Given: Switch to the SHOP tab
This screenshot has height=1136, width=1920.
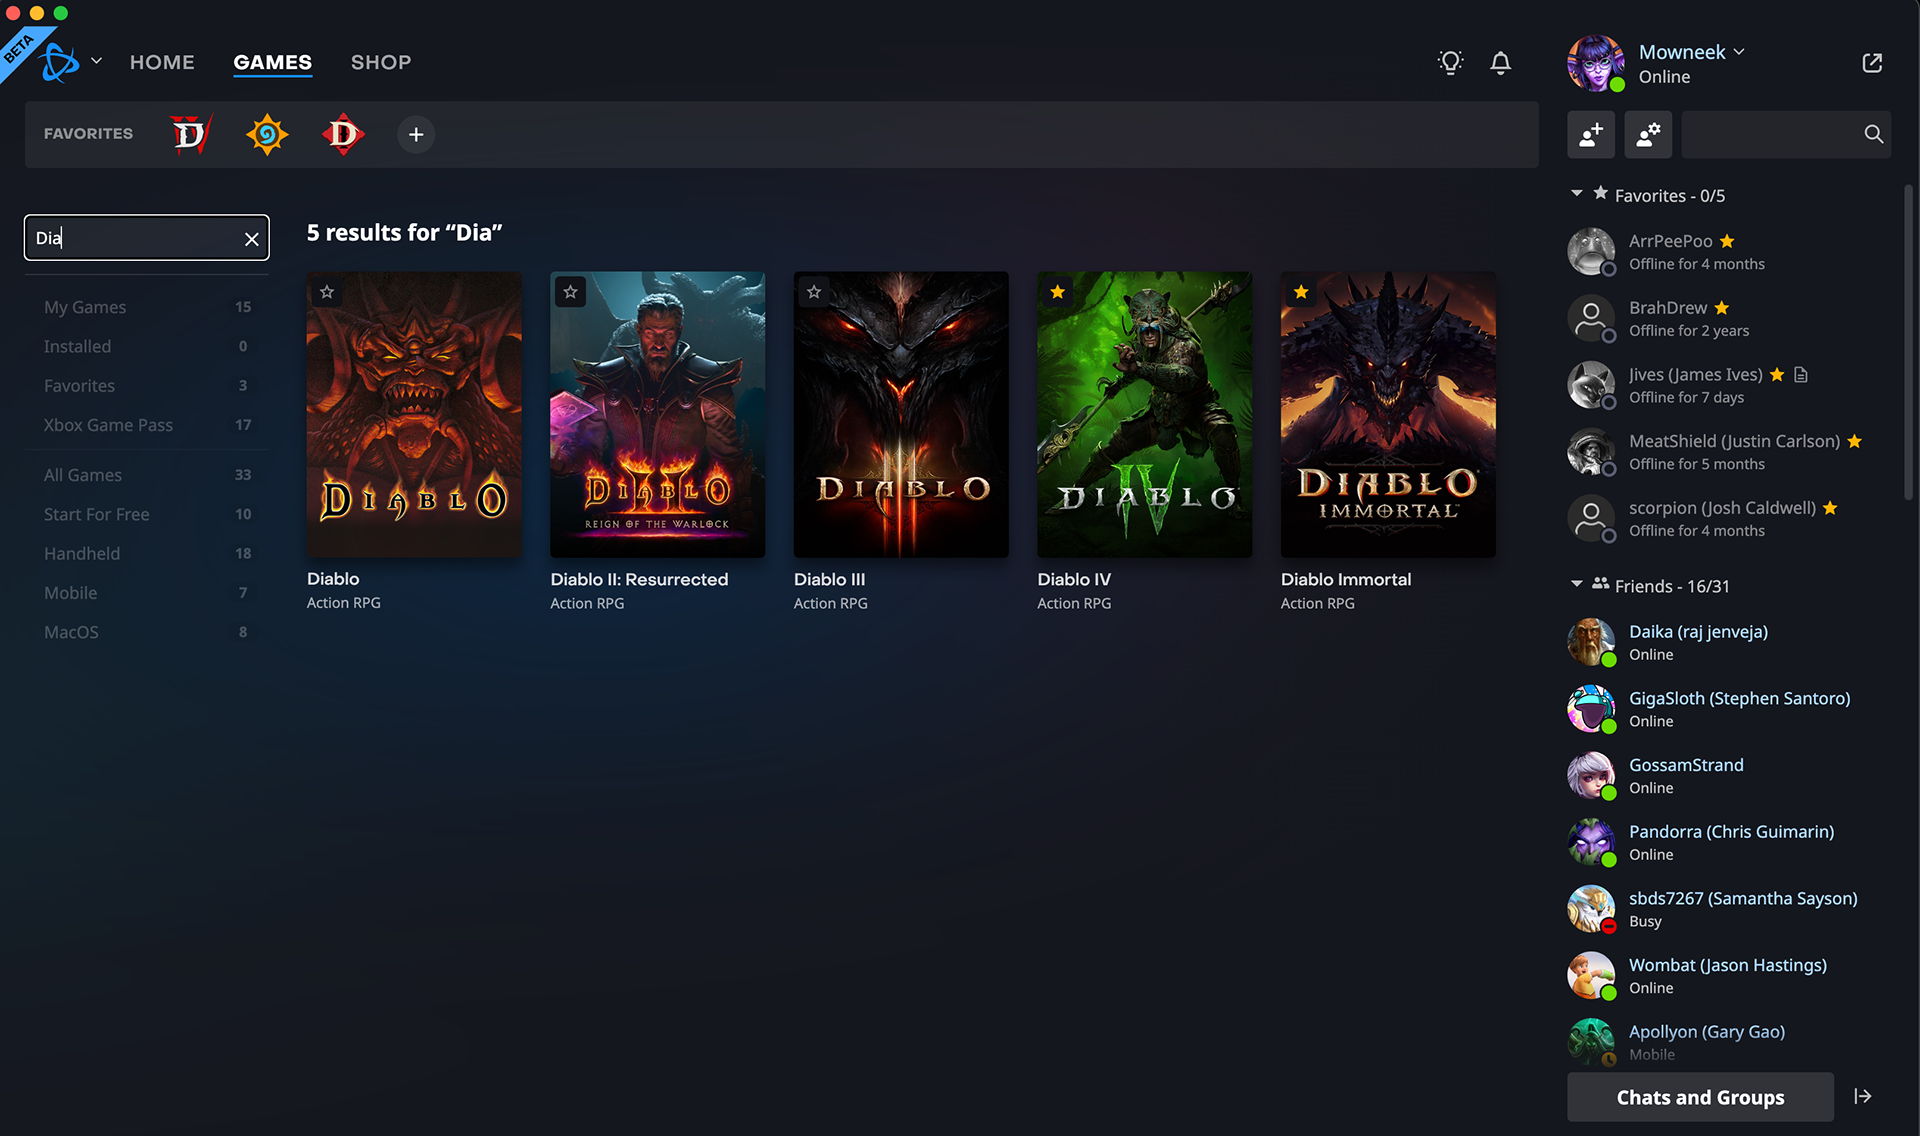Looking at the screenshot, I should click(x=381, y=62).
